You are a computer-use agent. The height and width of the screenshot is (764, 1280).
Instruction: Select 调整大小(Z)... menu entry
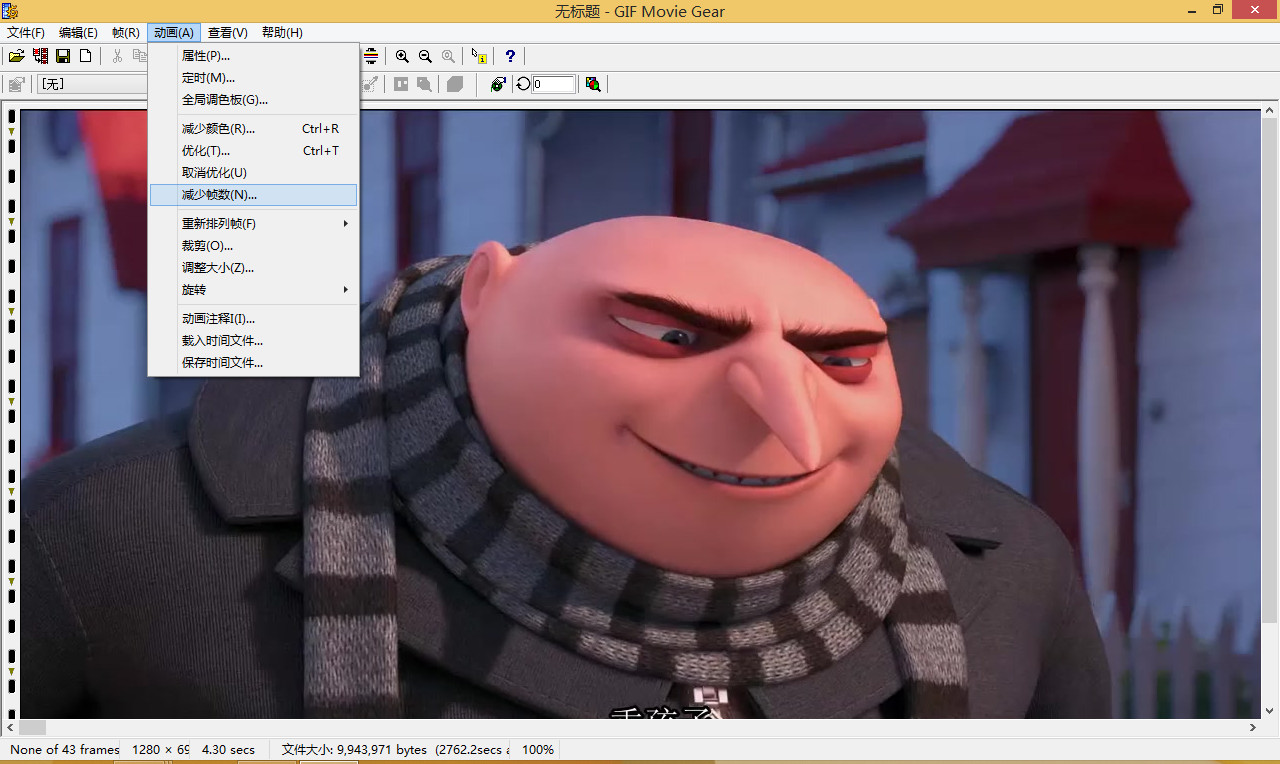(x=218, y=267)
